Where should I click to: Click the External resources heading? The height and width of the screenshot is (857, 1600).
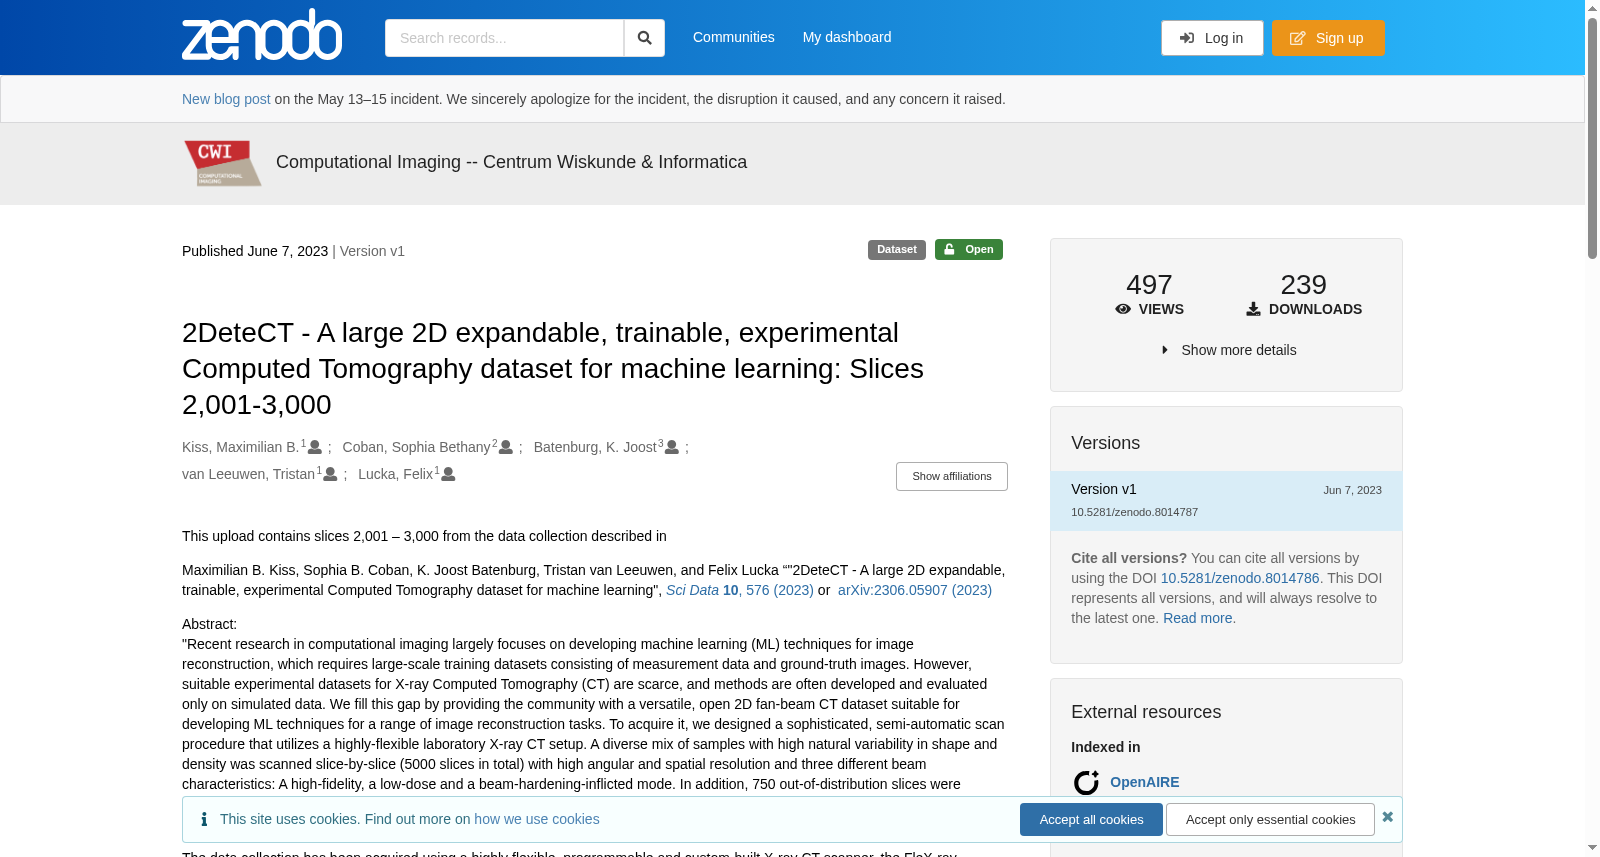[1146, 712]
